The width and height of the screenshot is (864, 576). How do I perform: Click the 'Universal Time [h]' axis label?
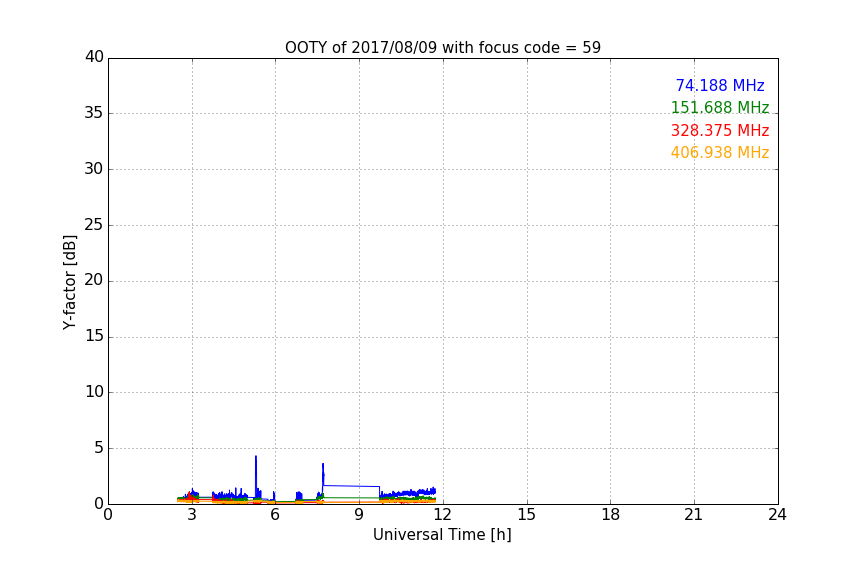[x=442, y=535]
